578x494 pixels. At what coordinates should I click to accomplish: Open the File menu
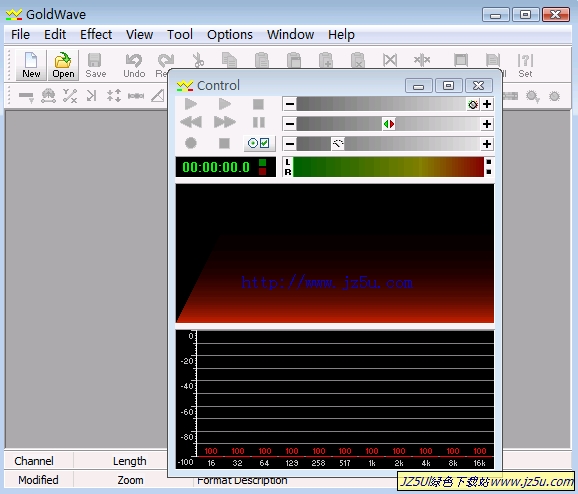click(x=20, y=35)
